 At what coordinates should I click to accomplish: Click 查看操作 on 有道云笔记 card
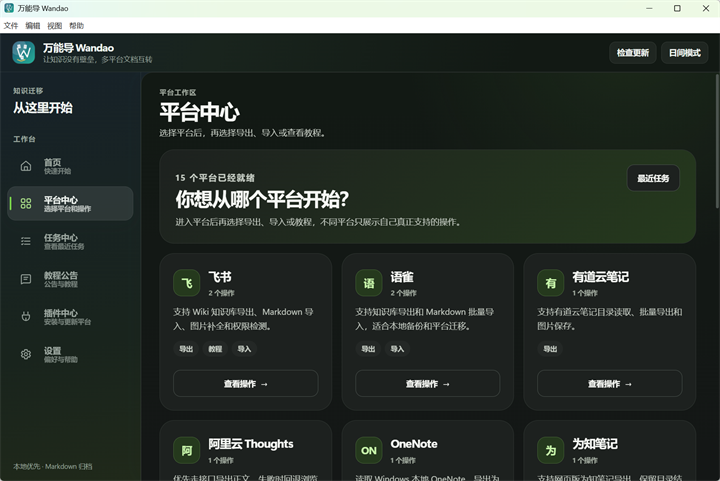[x=610, y=384]
